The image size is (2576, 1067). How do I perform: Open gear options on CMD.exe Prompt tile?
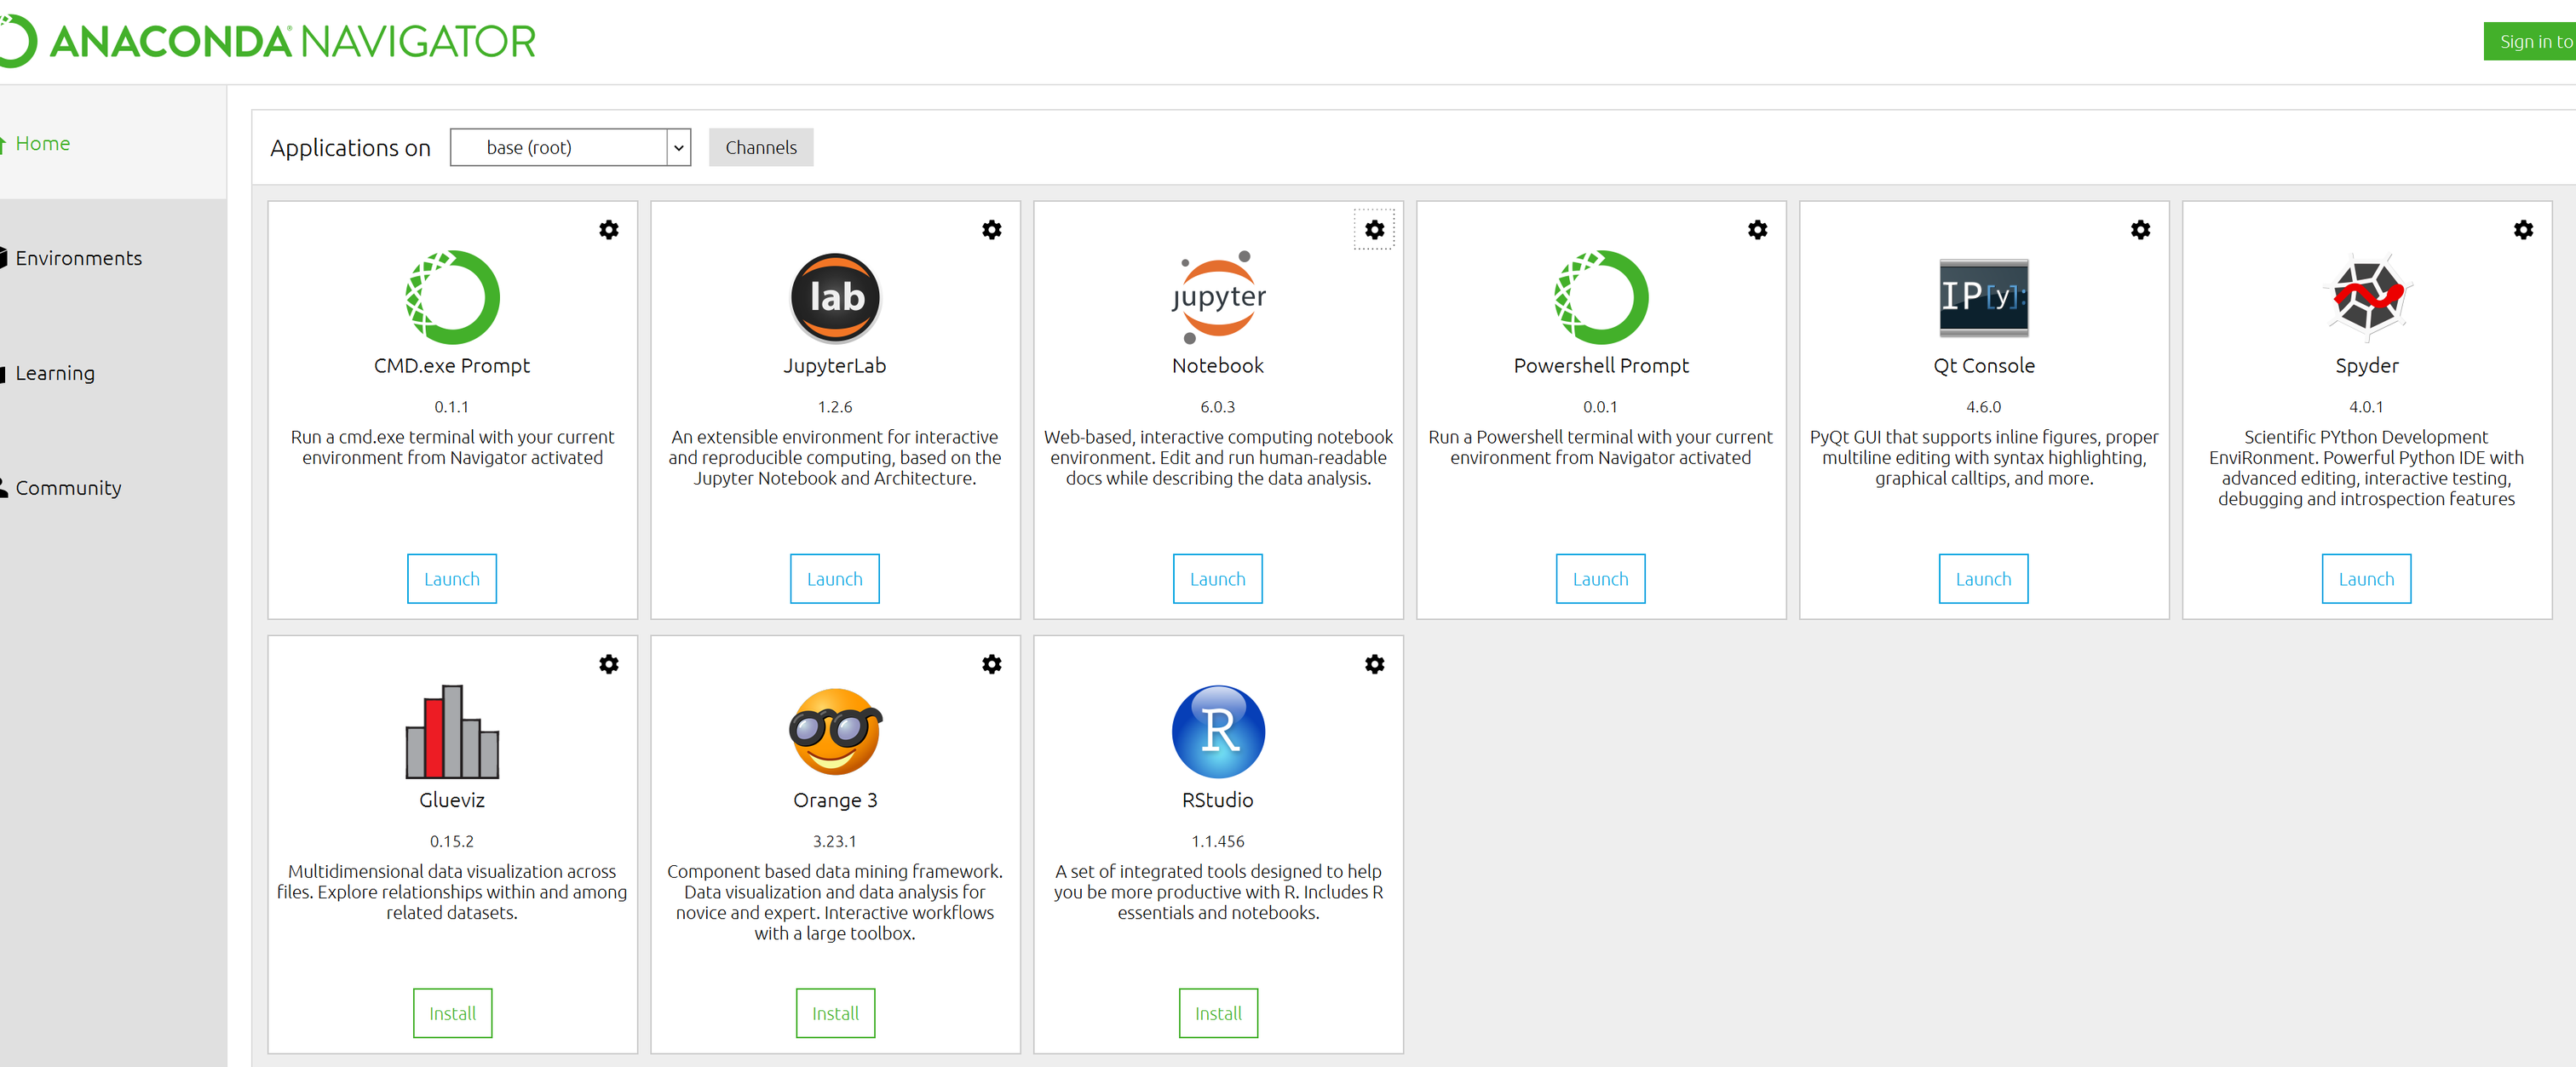click(x=608, y=230)
